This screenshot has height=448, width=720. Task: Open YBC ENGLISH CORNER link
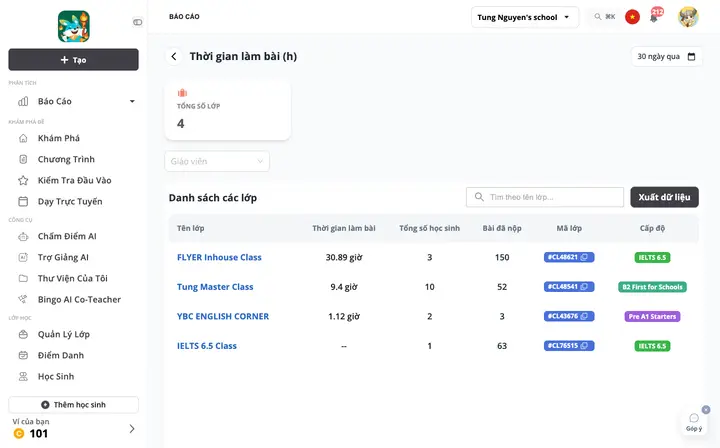click(223, 316)
